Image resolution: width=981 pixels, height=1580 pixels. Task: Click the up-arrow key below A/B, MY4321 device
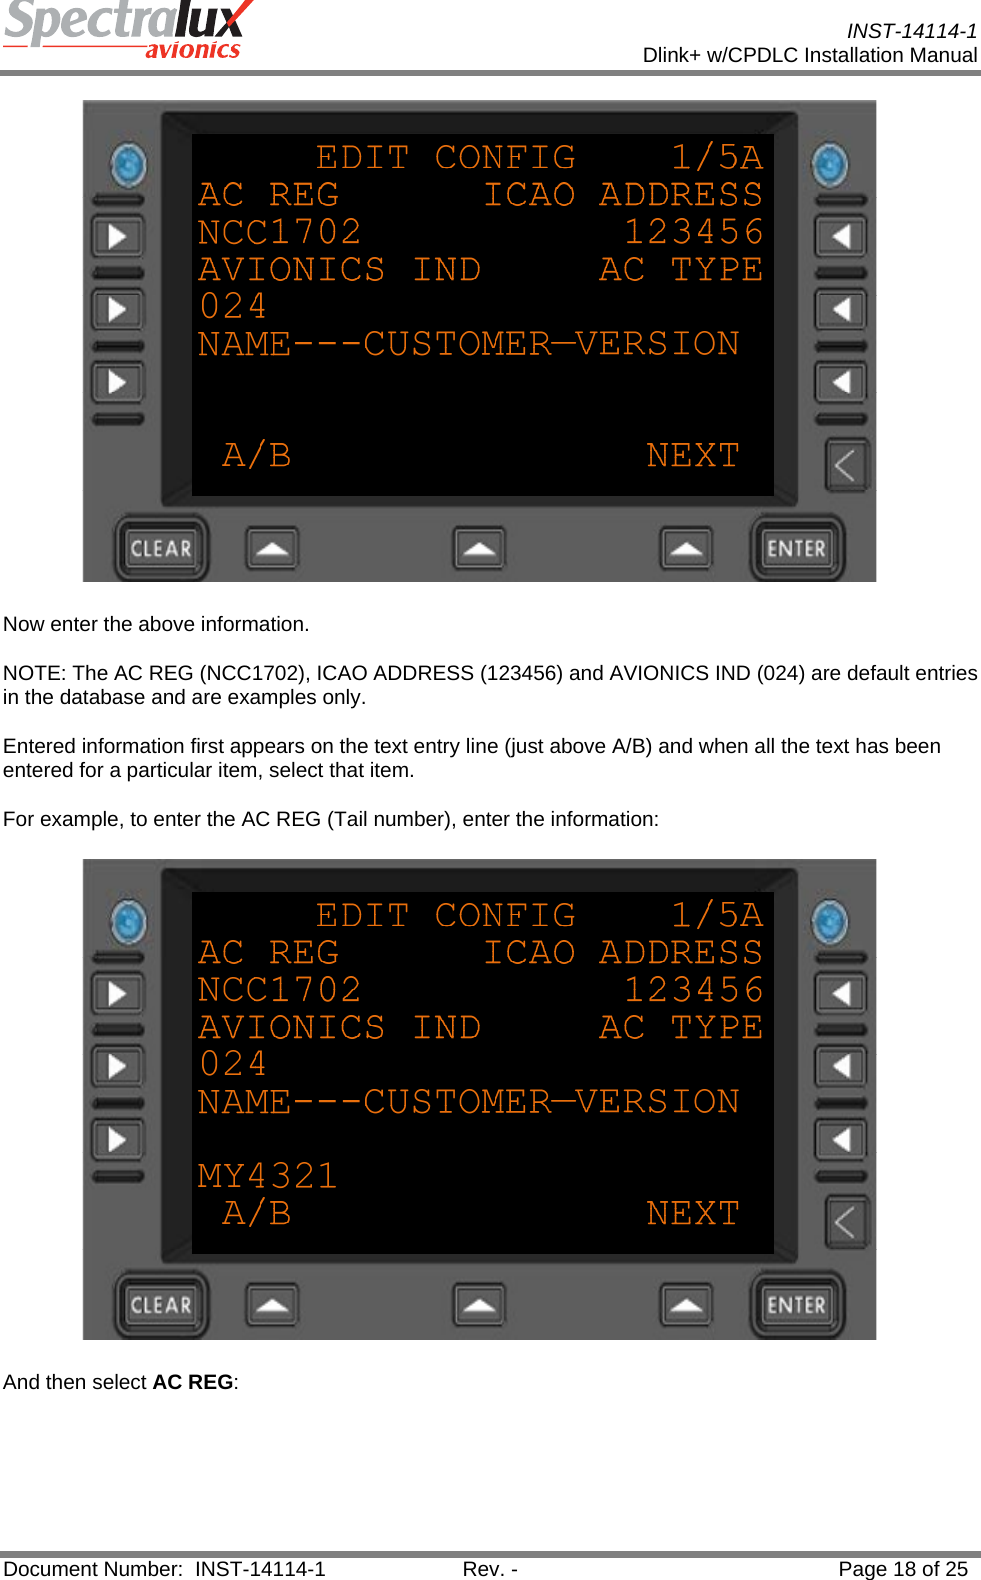click(x=272, y=1305)
